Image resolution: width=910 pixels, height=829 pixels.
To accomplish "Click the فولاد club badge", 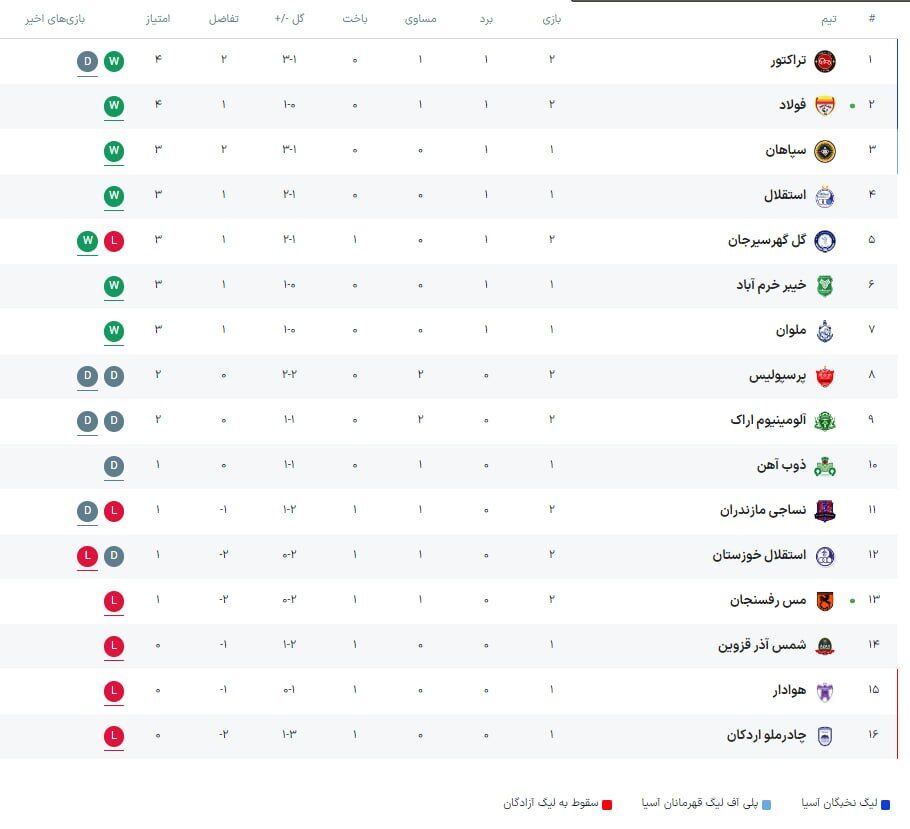I will [x=826, y=105].
